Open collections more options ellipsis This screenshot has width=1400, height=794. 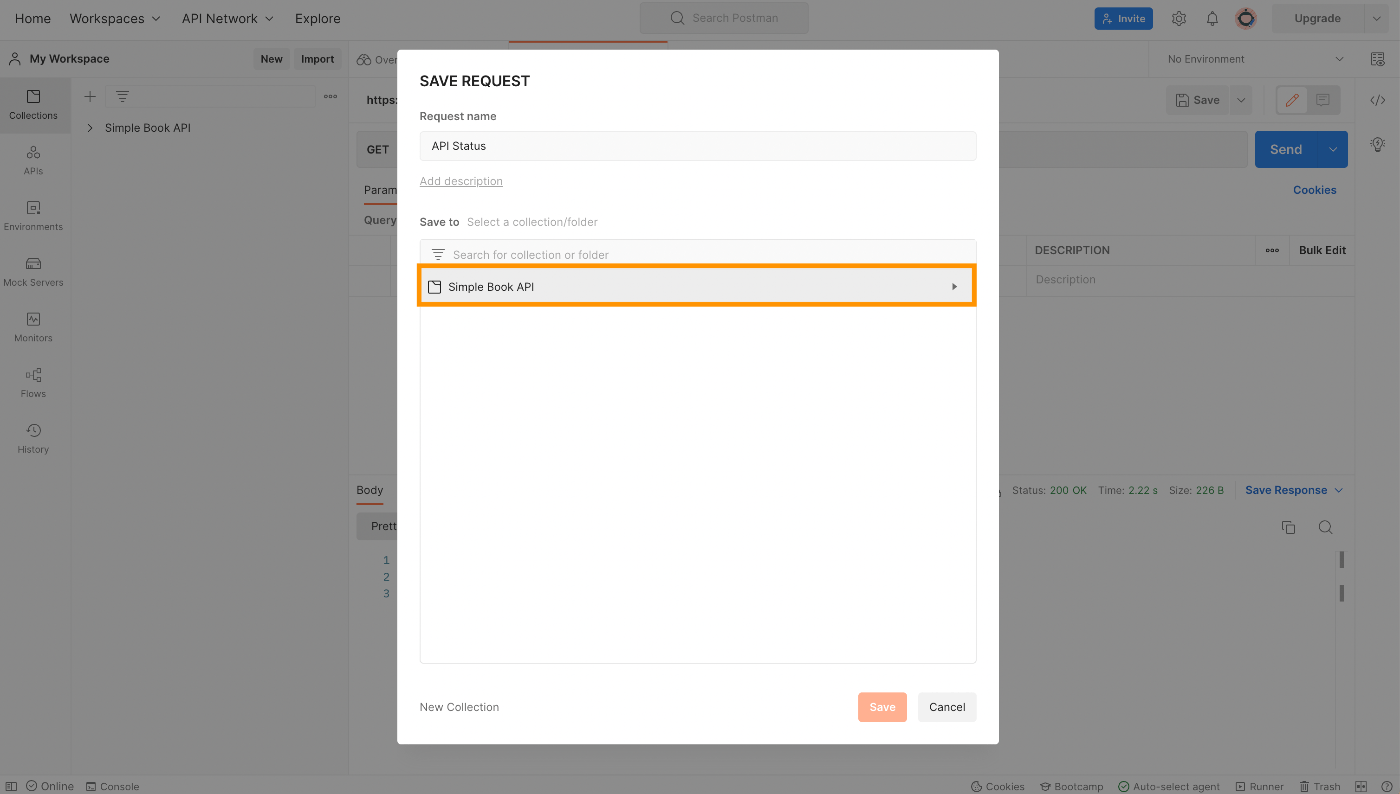tap(331, 96)
